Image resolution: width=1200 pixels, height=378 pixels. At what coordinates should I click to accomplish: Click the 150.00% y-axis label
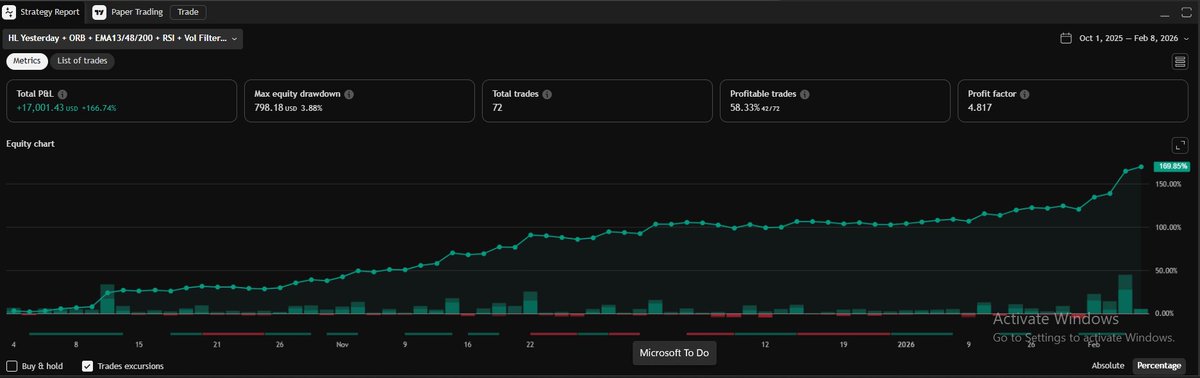pos(1168,185)
